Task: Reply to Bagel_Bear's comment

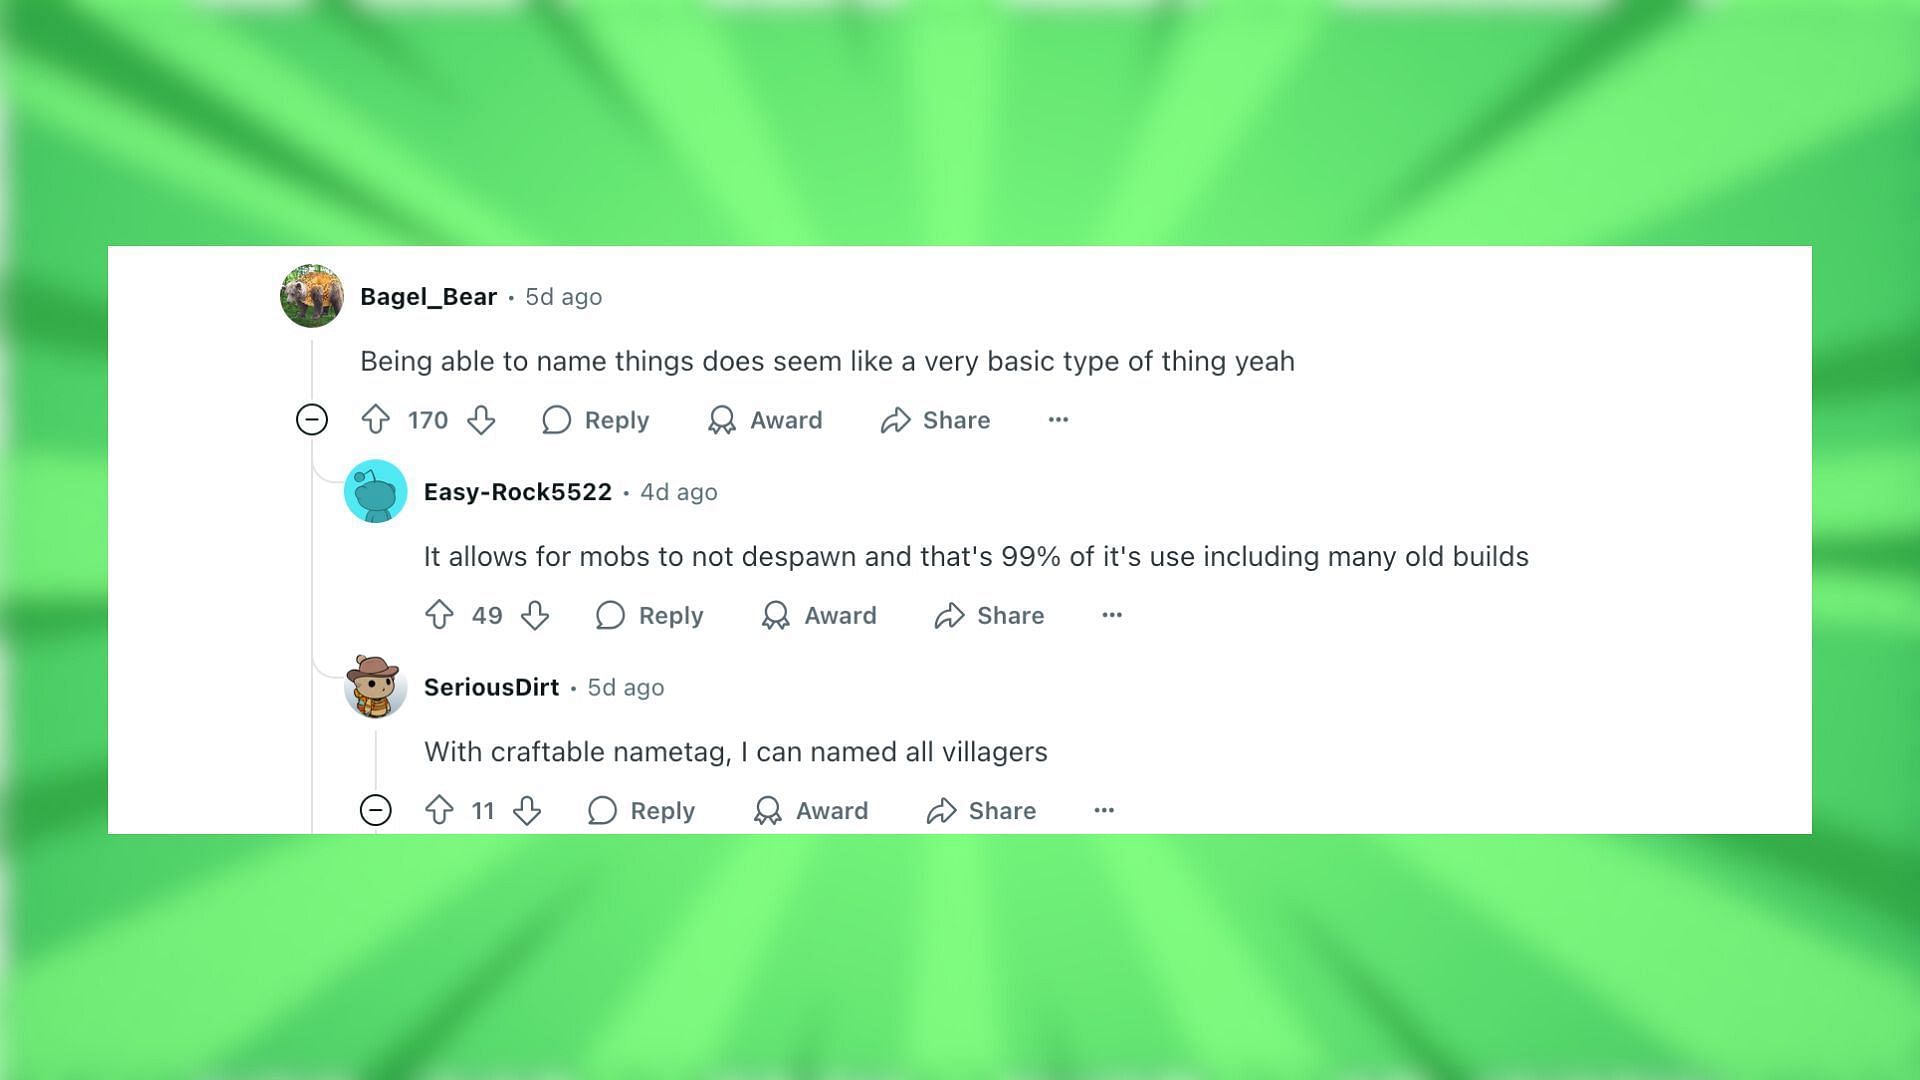Action: 596,420
